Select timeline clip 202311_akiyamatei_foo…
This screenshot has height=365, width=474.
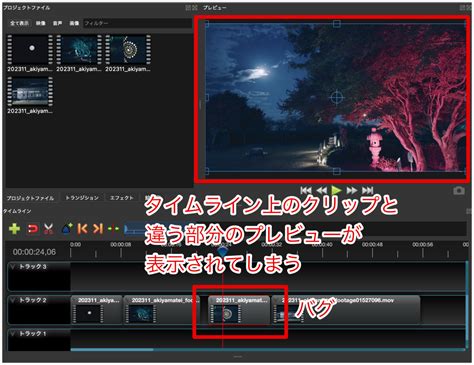pyautogui.click(x=162, y=310)
